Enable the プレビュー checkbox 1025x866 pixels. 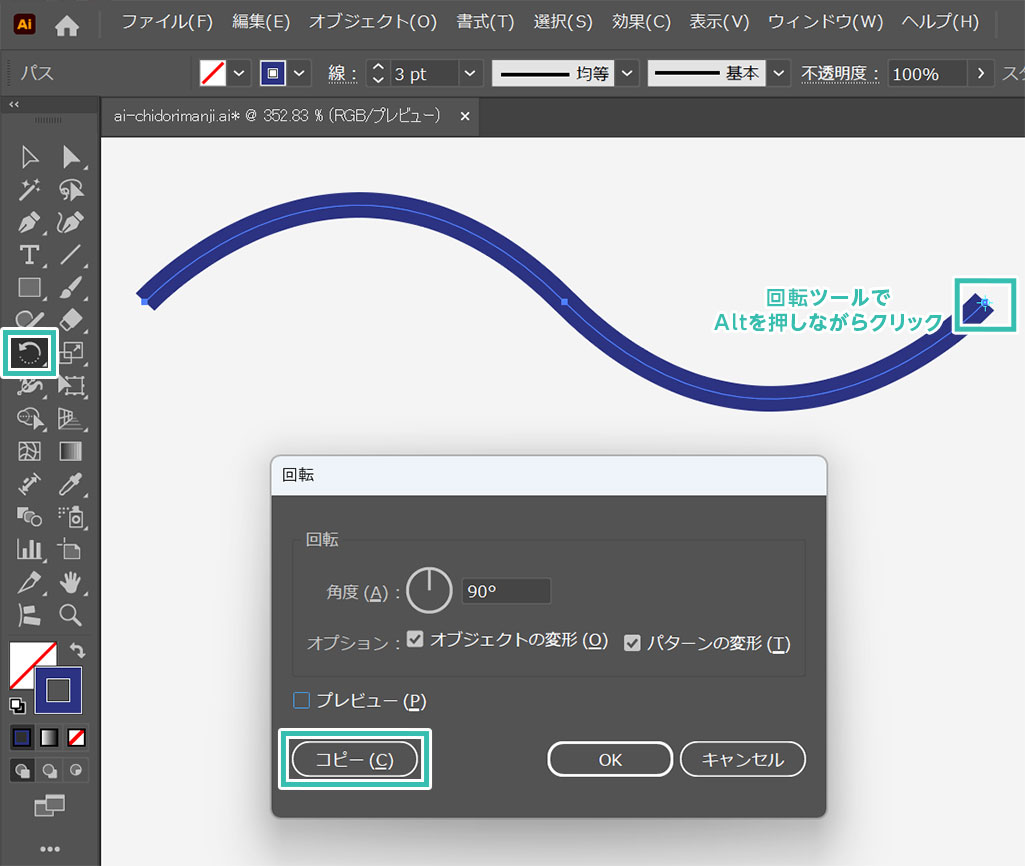coord(301,701)
